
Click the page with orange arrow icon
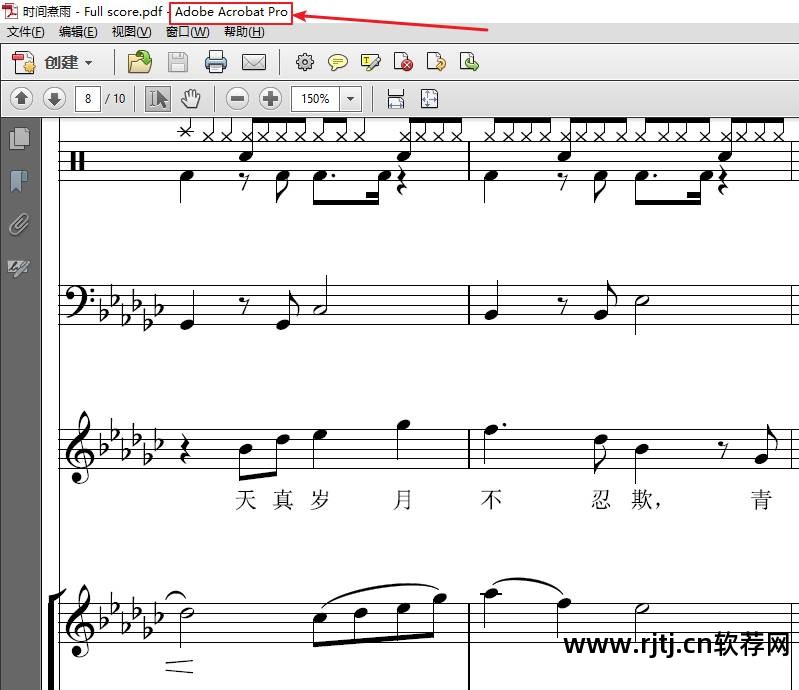click(436, 62)
